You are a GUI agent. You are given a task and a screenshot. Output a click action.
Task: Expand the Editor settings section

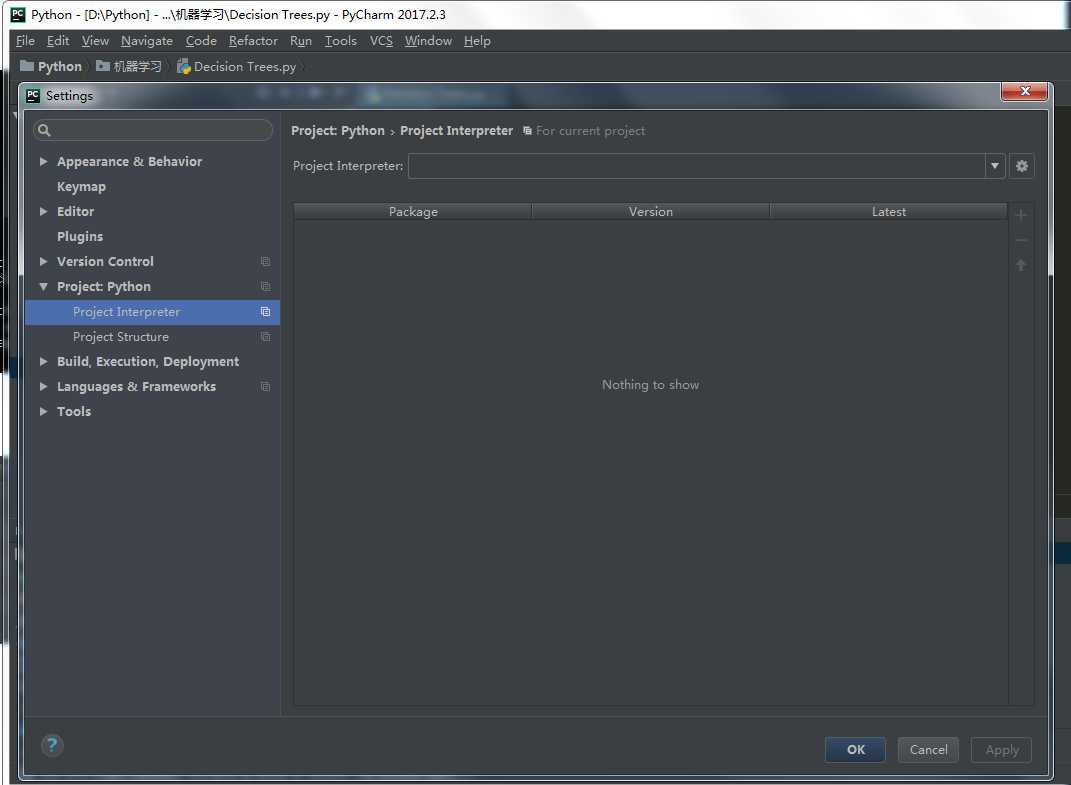point(43,212)
